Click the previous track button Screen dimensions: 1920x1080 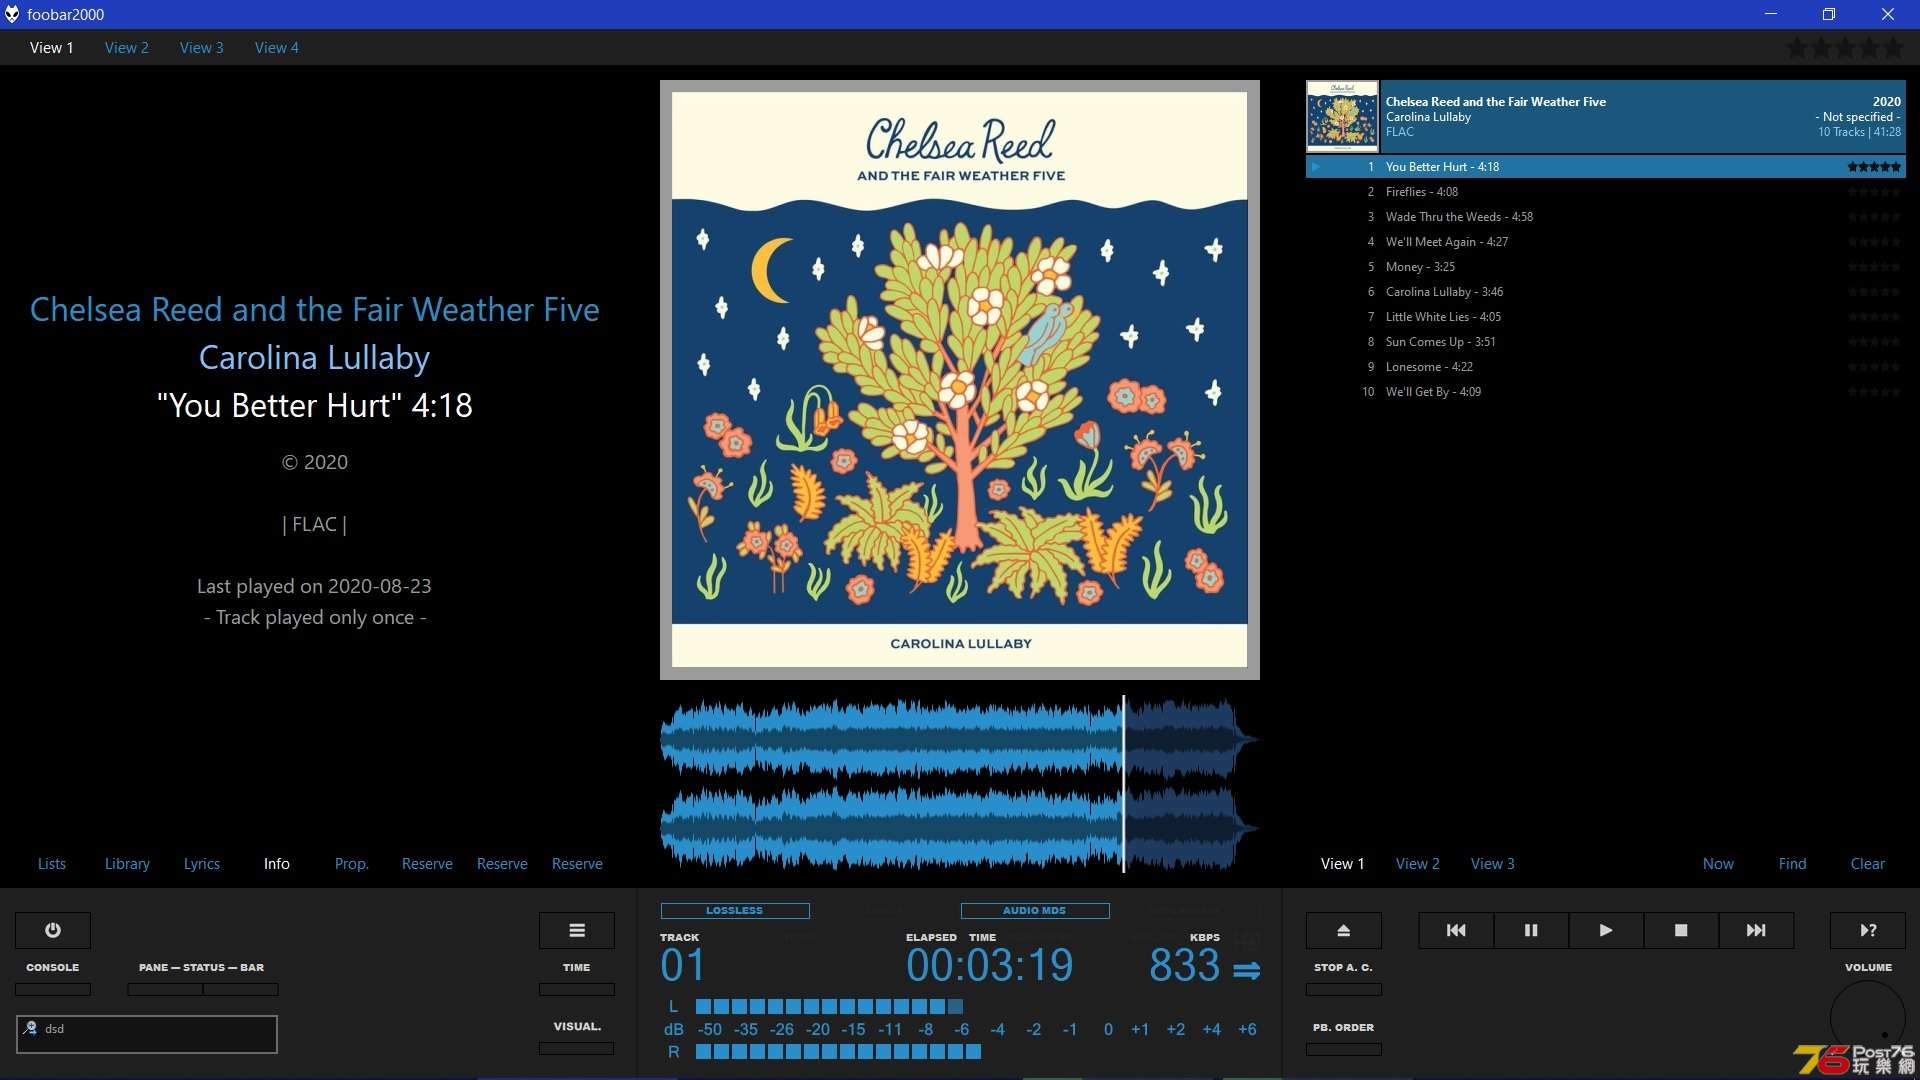(x=1455, y=930)
